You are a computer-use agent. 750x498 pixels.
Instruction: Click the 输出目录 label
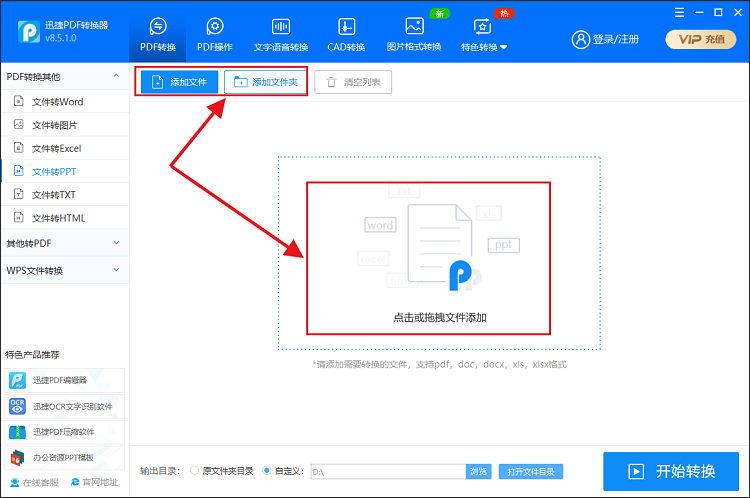(160, 471)
